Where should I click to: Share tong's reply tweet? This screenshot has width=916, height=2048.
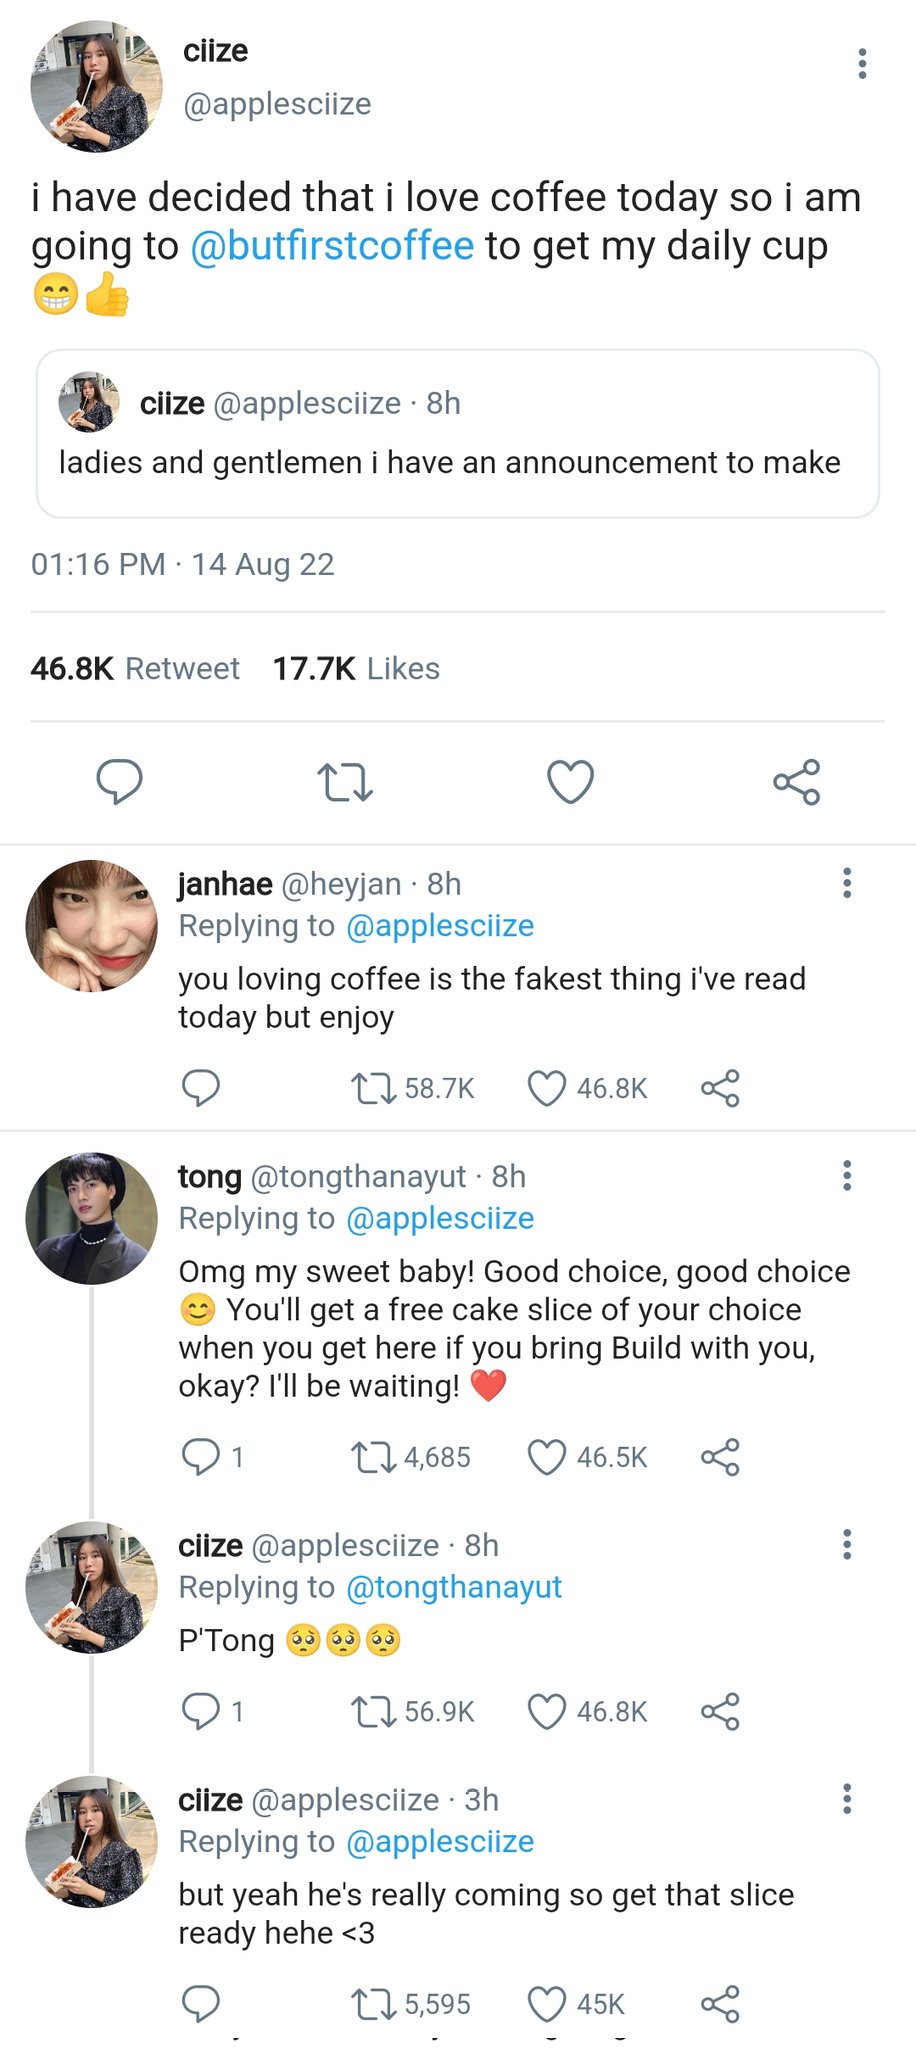click(x=720, y=1457)
